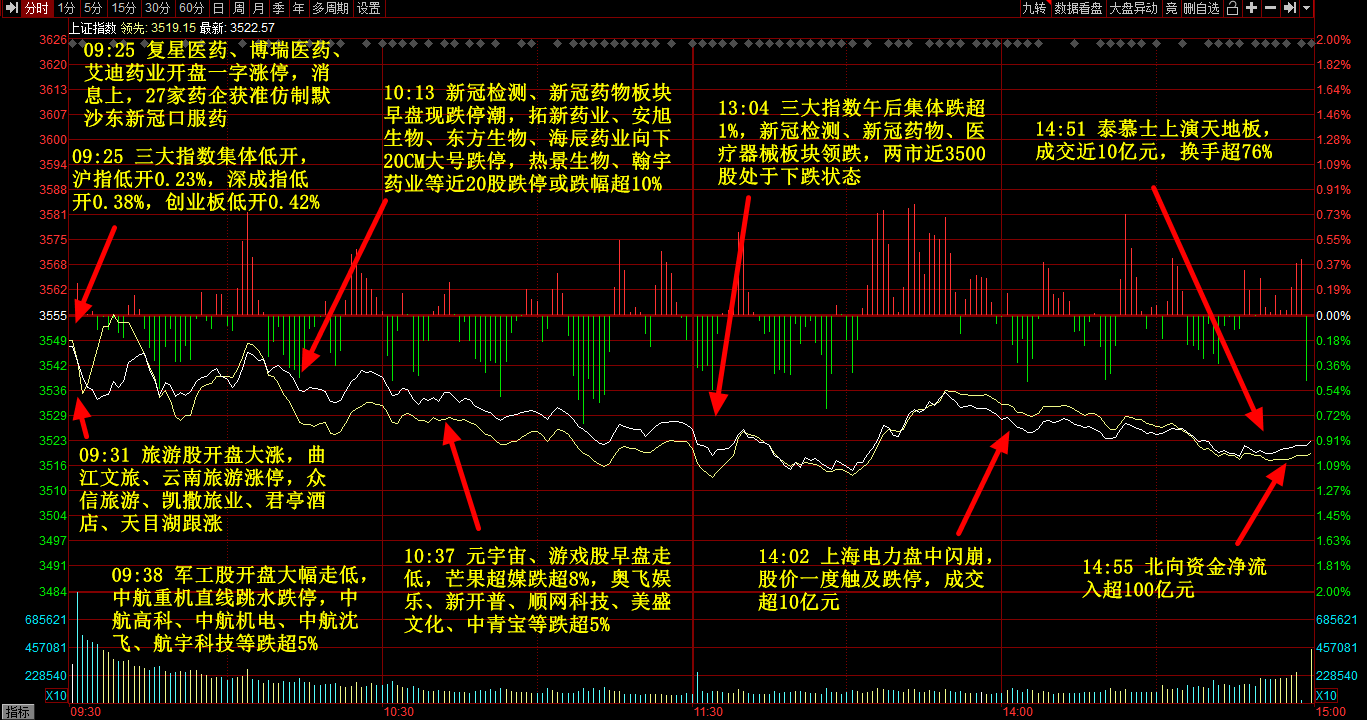Toggle the 竞 call auction display

click(x=1170, y=8)
